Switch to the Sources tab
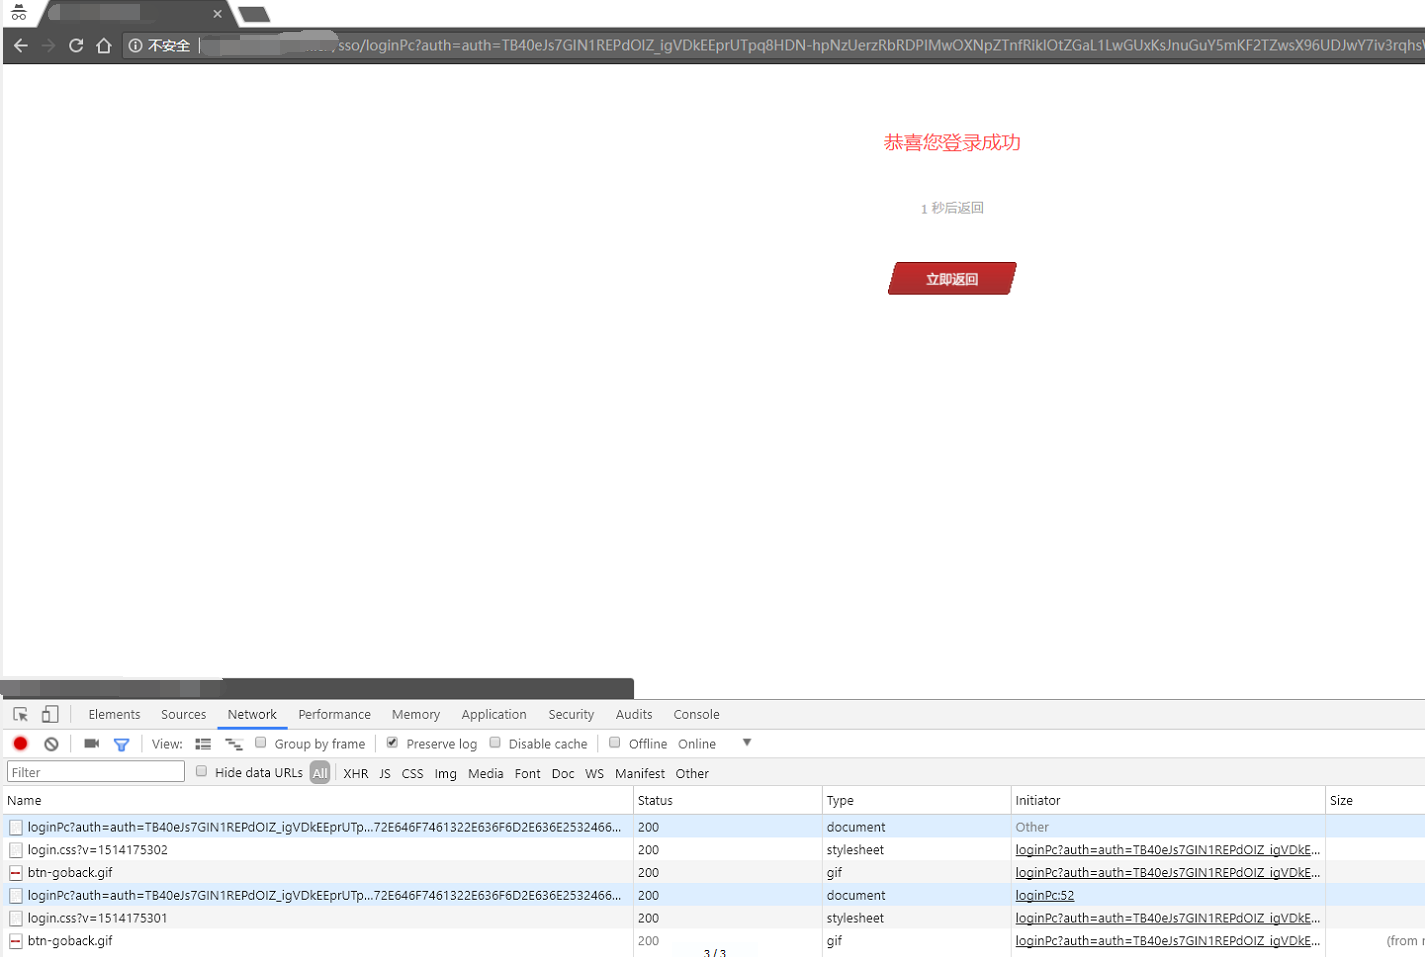Viewport: 1425px width, 957px height. 183,714
